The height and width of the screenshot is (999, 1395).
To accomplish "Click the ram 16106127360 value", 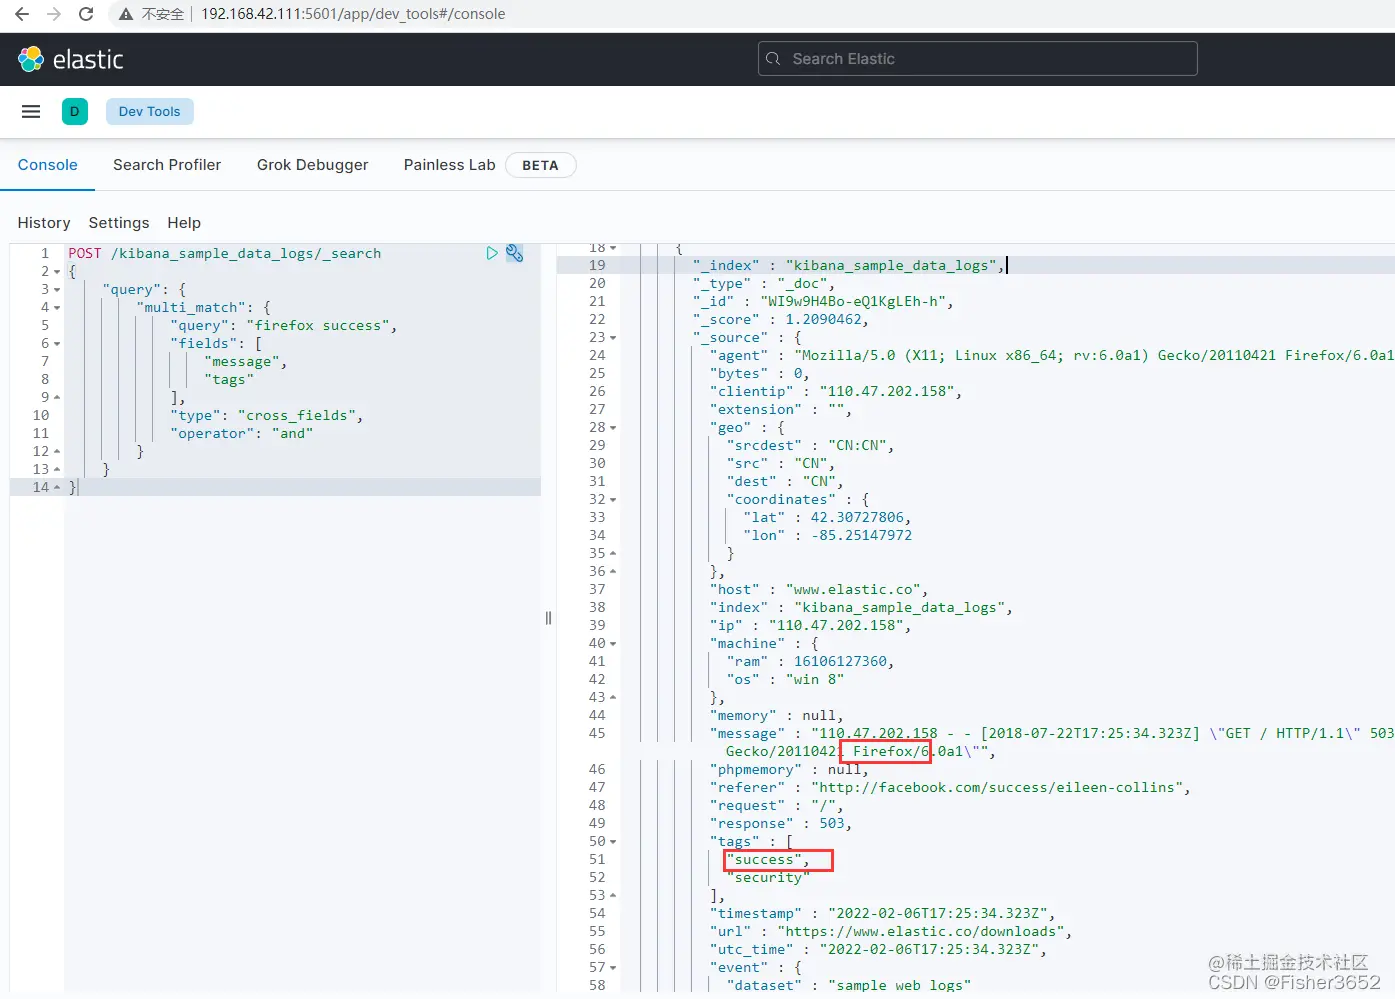I will (841, 662).
